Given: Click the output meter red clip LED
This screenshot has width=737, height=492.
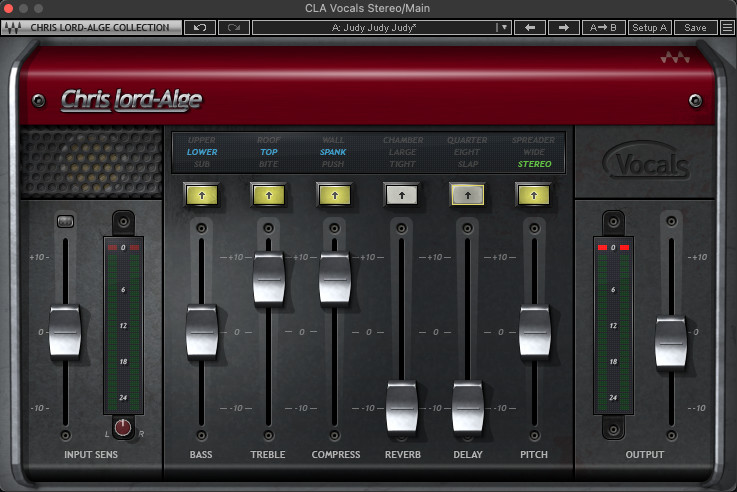Looking at the screenshot, I should 613,247.
